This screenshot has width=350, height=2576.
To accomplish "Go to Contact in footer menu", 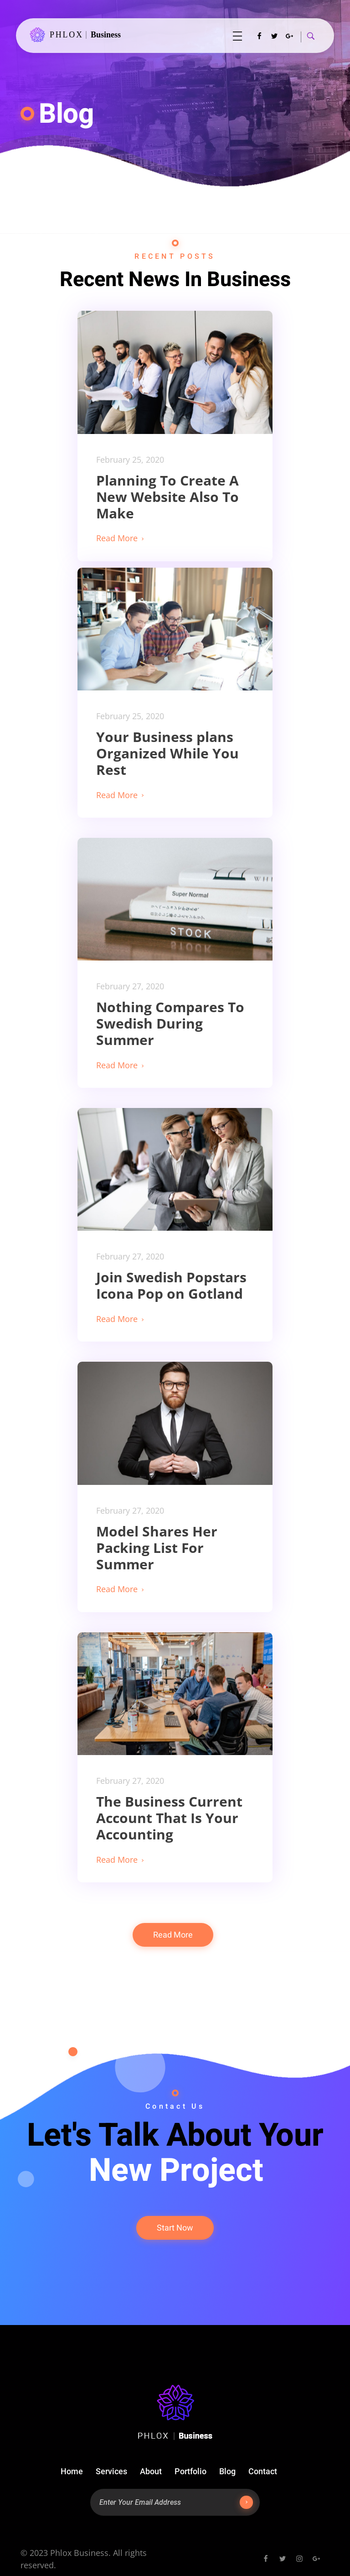I will pos(262,2471).
